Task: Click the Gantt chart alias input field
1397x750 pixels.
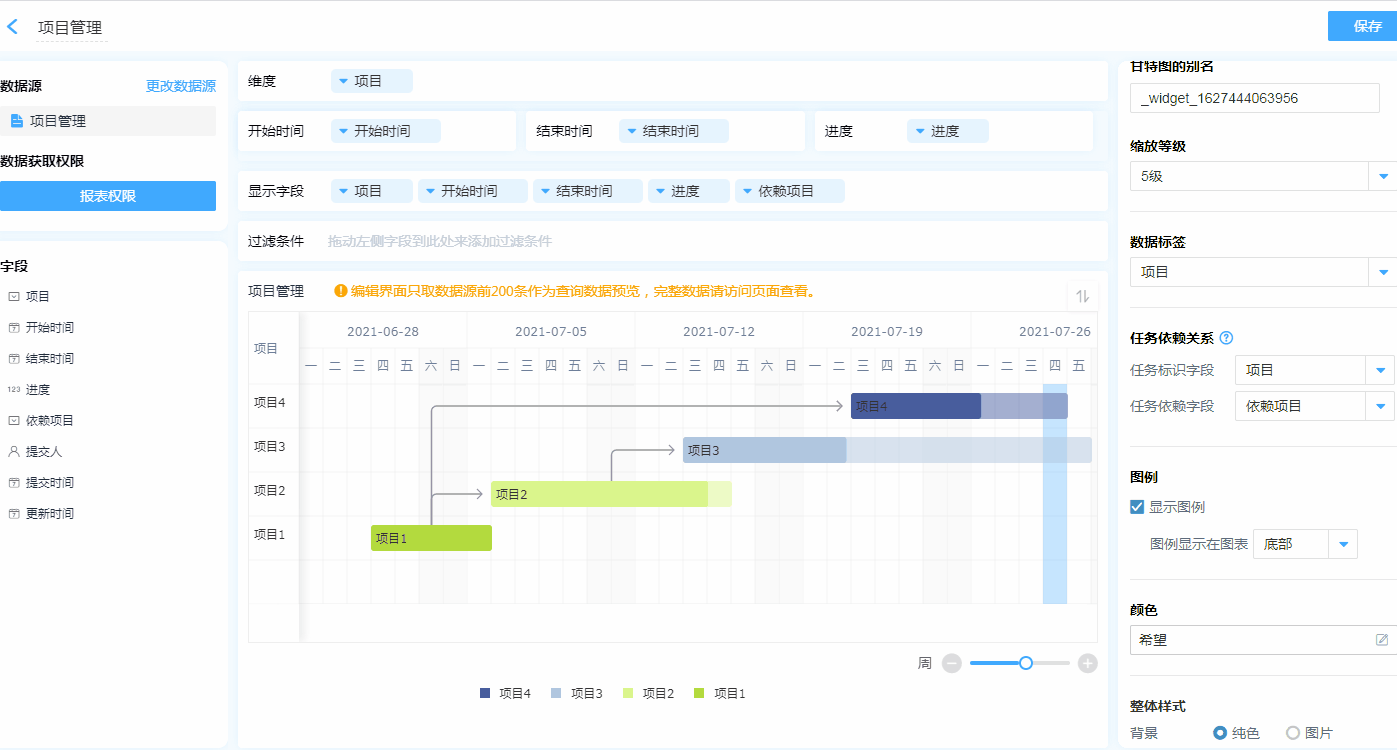Action: click(x=1254, y=98)
